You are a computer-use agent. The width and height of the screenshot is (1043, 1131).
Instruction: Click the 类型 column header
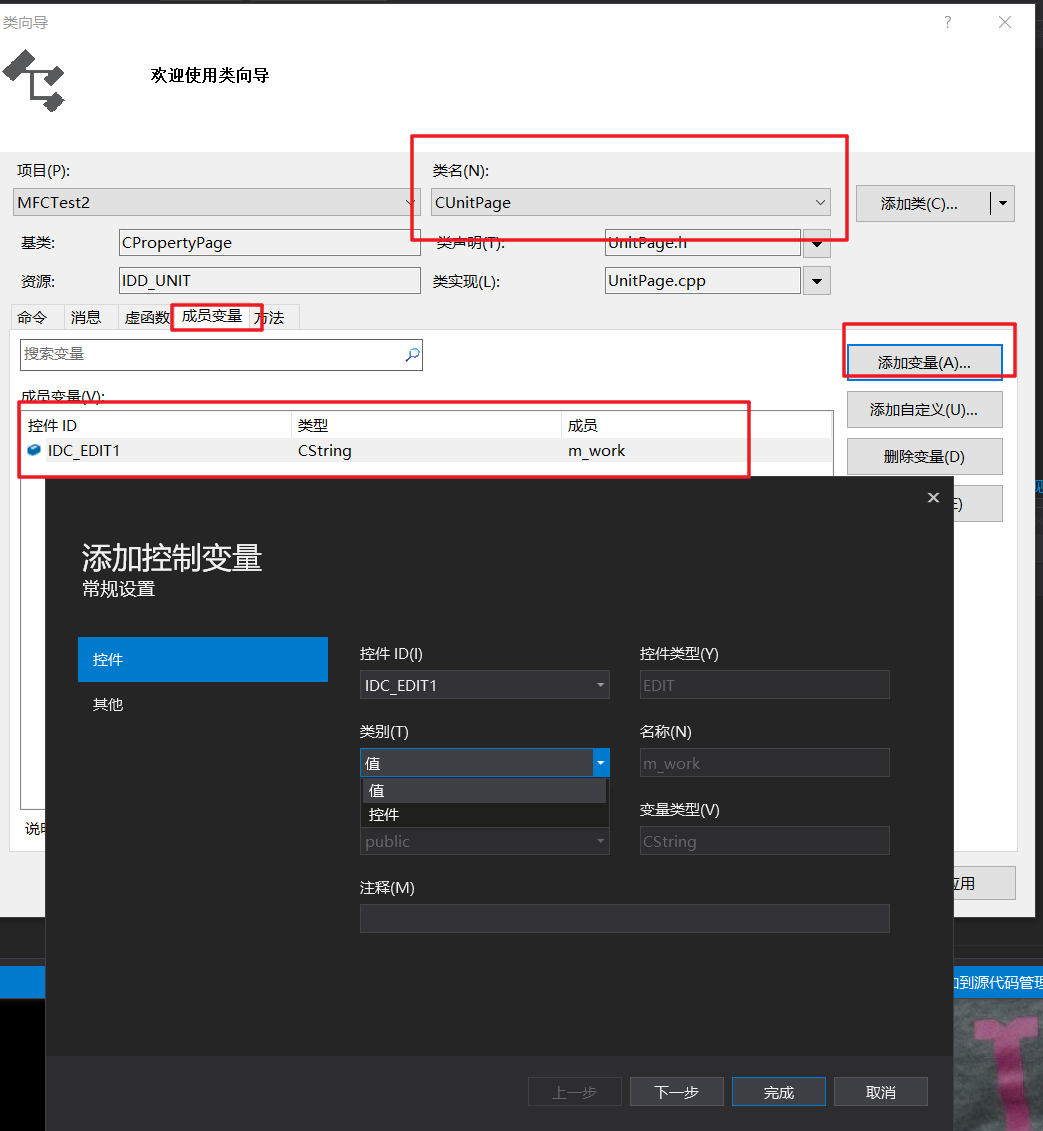(426, 426)
